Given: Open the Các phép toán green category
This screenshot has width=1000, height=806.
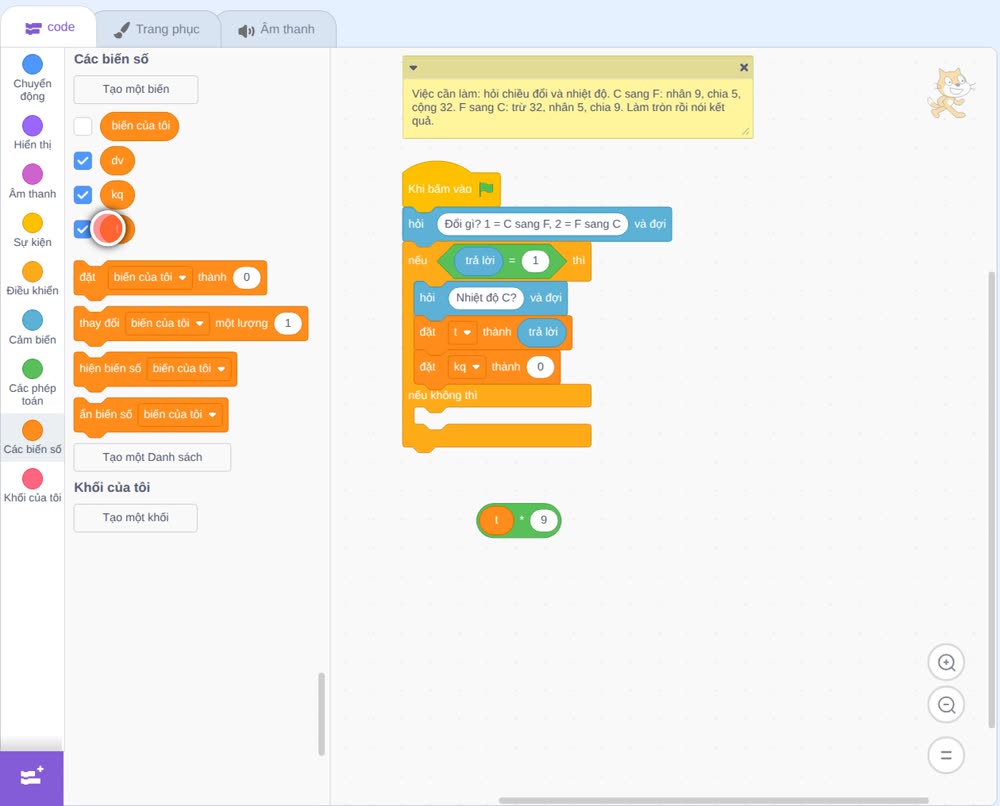Looking at the screenshot, I should pyautogui.click(x=33, y=369).
